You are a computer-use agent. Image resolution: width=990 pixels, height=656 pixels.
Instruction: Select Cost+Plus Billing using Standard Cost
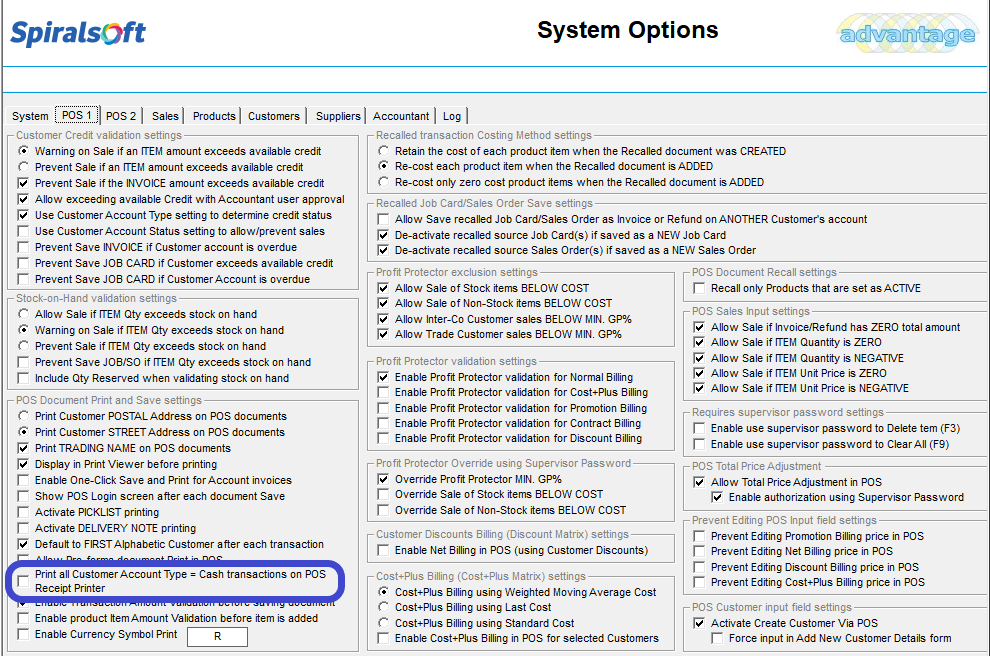tap(383, 623)
